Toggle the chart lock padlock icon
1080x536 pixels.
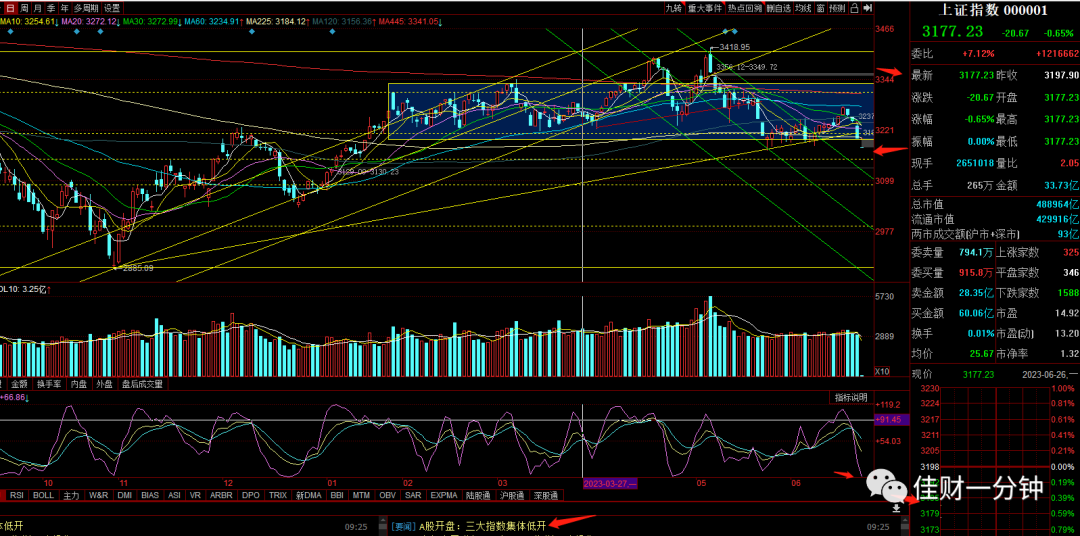pyautogui.click(x=855, y=8)
